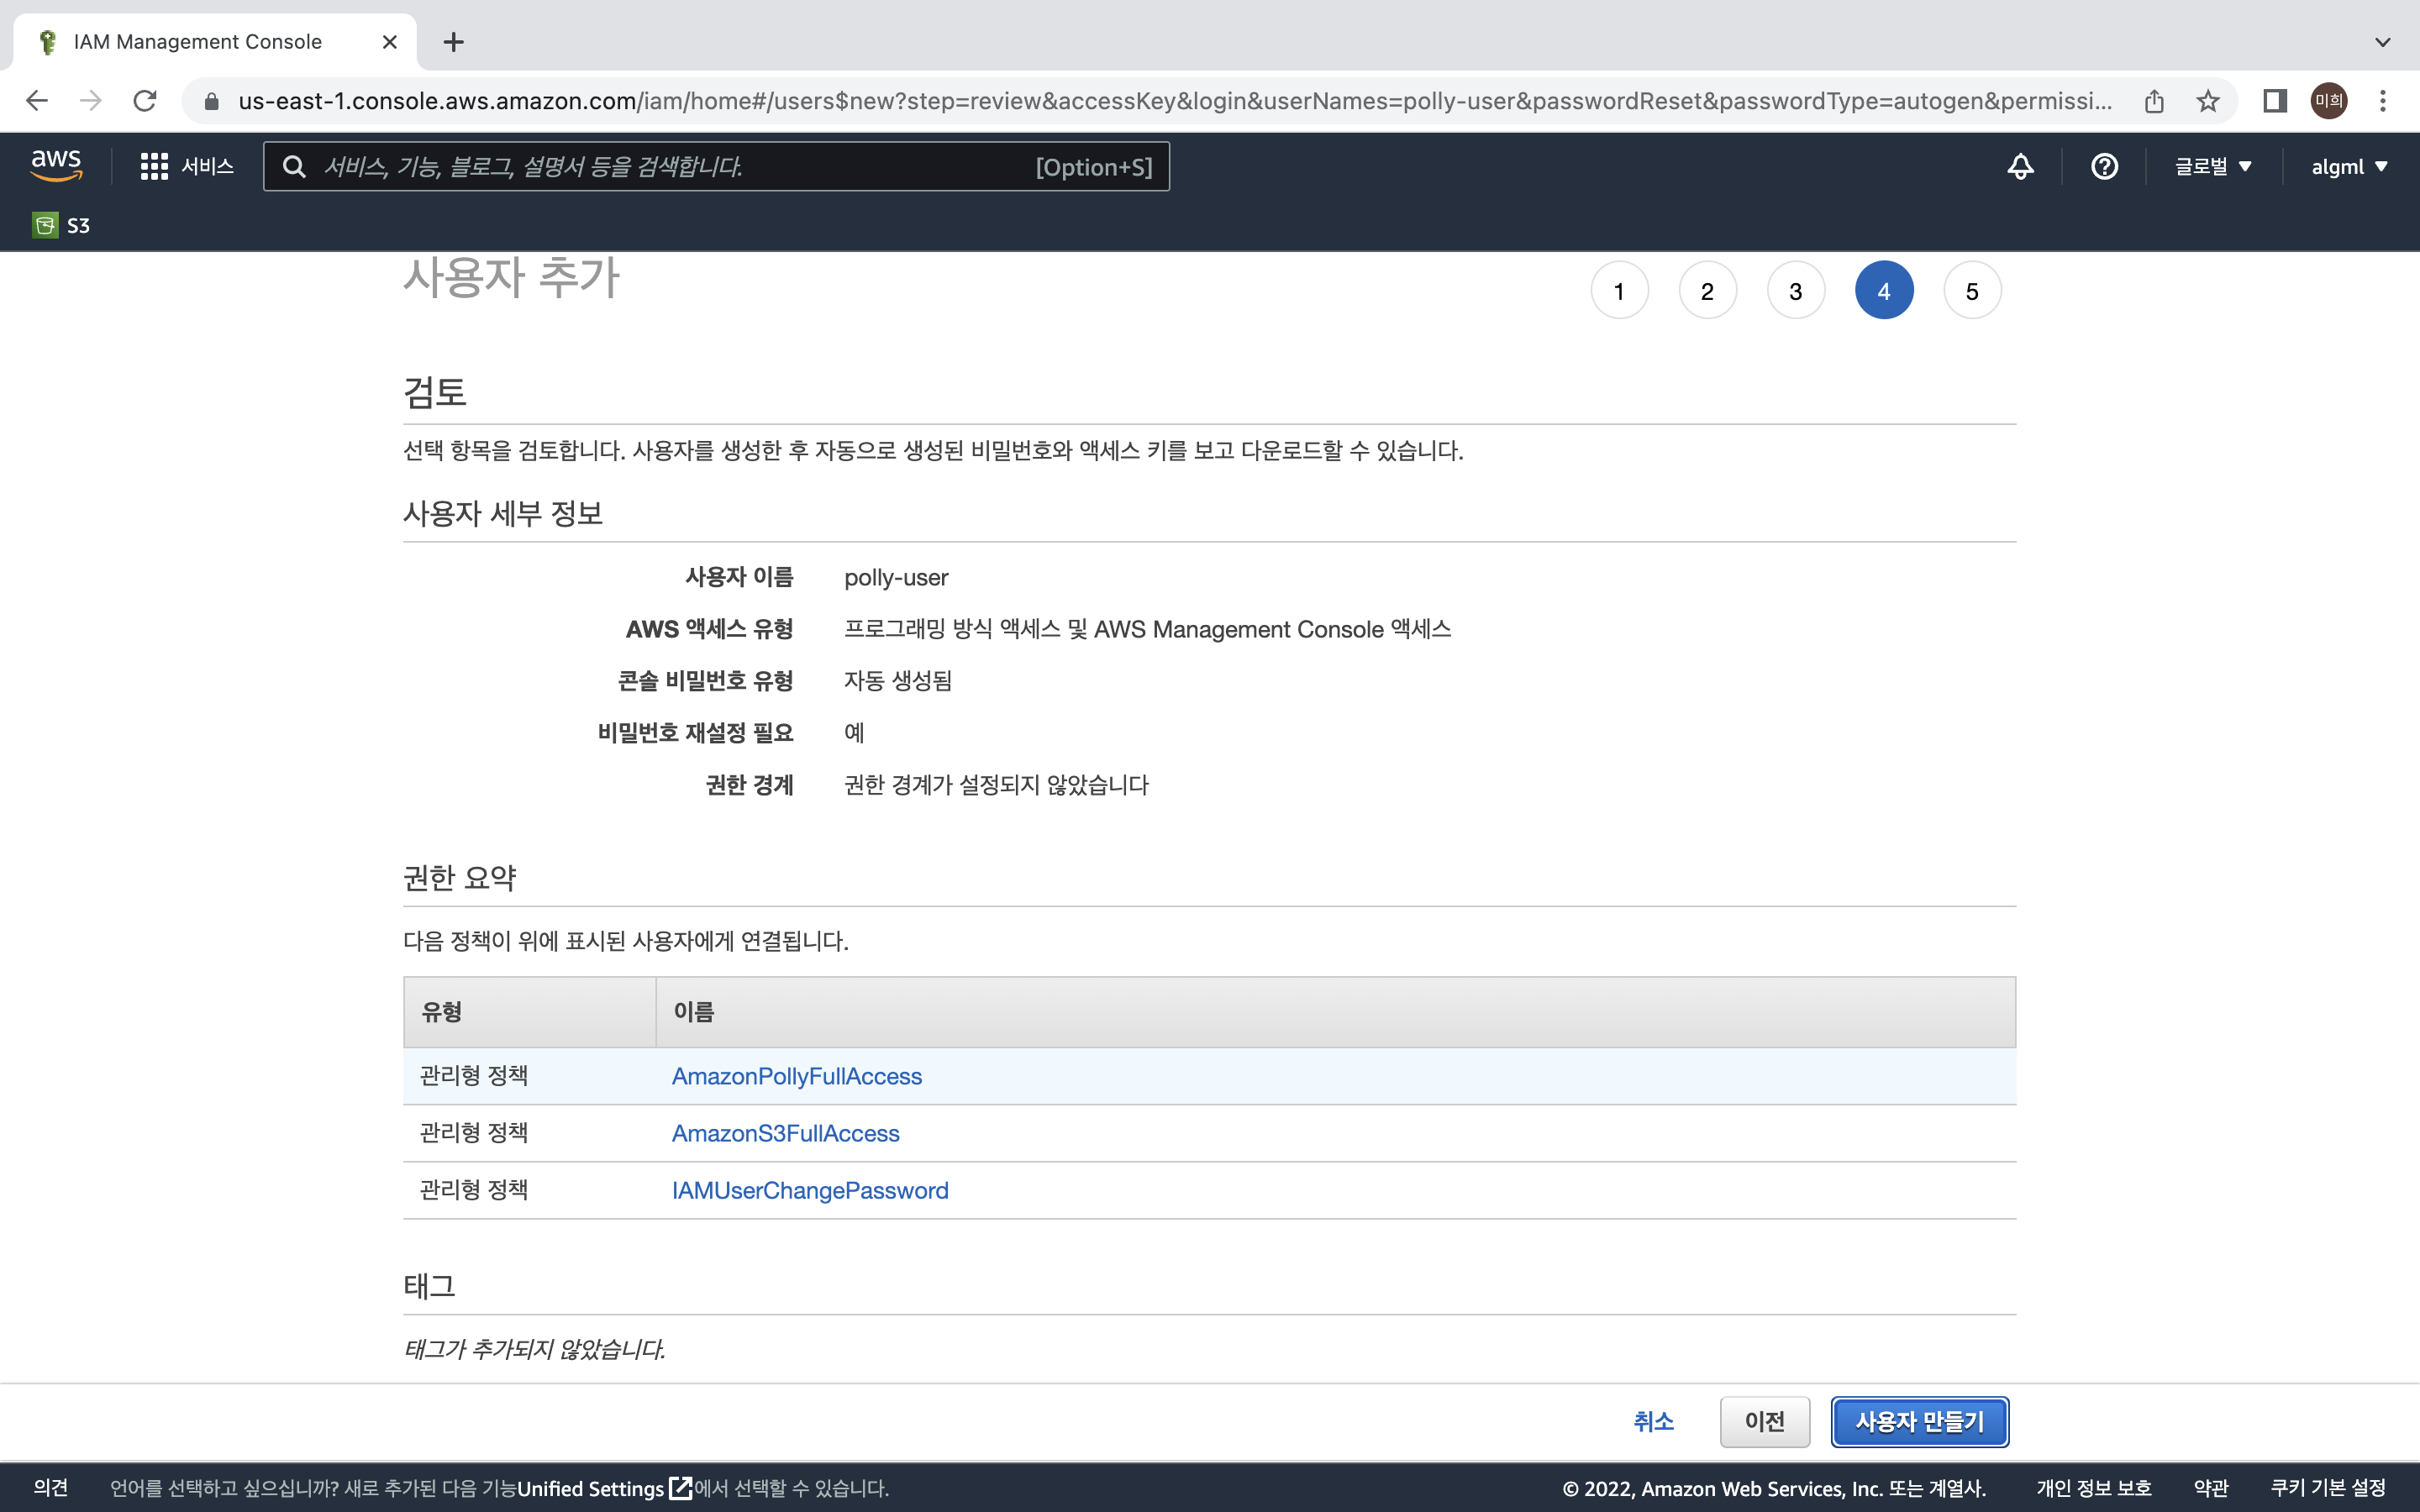The image size is (2420, 1512).
Task: Open the notifications bell icon
Action: pos(2020,166)
